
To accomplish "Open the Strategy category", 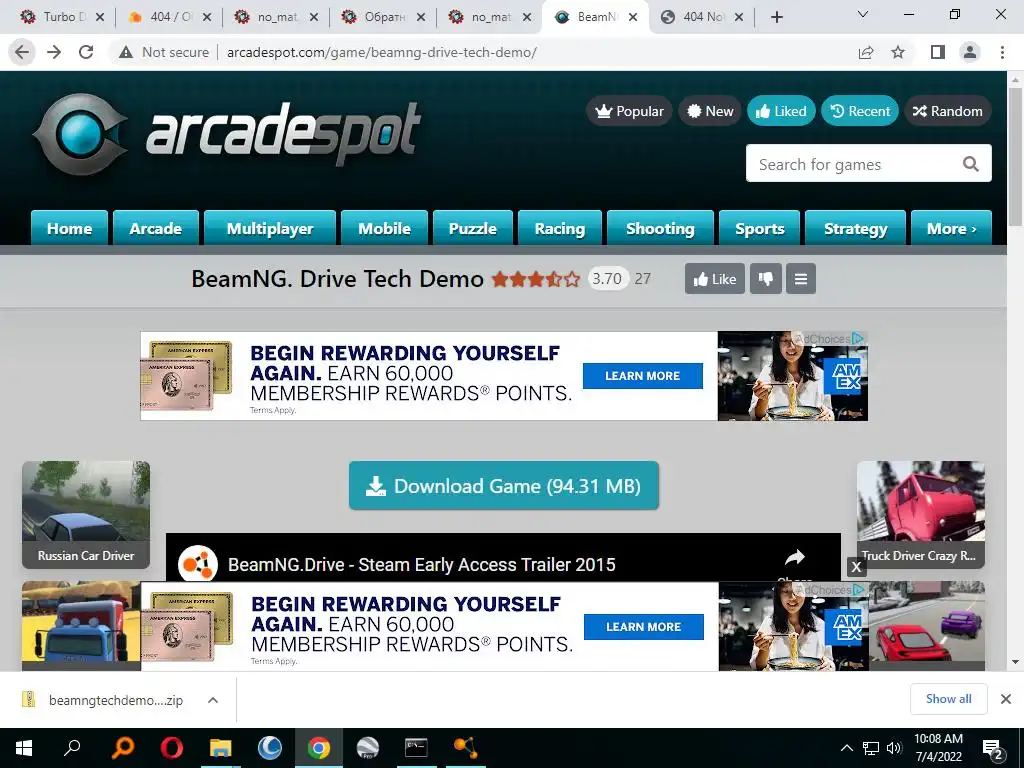I will (856, 228).
